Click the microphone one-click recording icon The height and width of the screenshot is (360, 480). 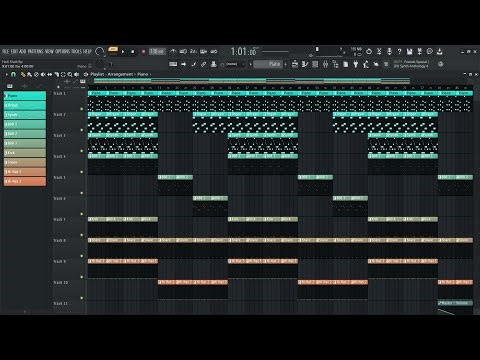389,51
